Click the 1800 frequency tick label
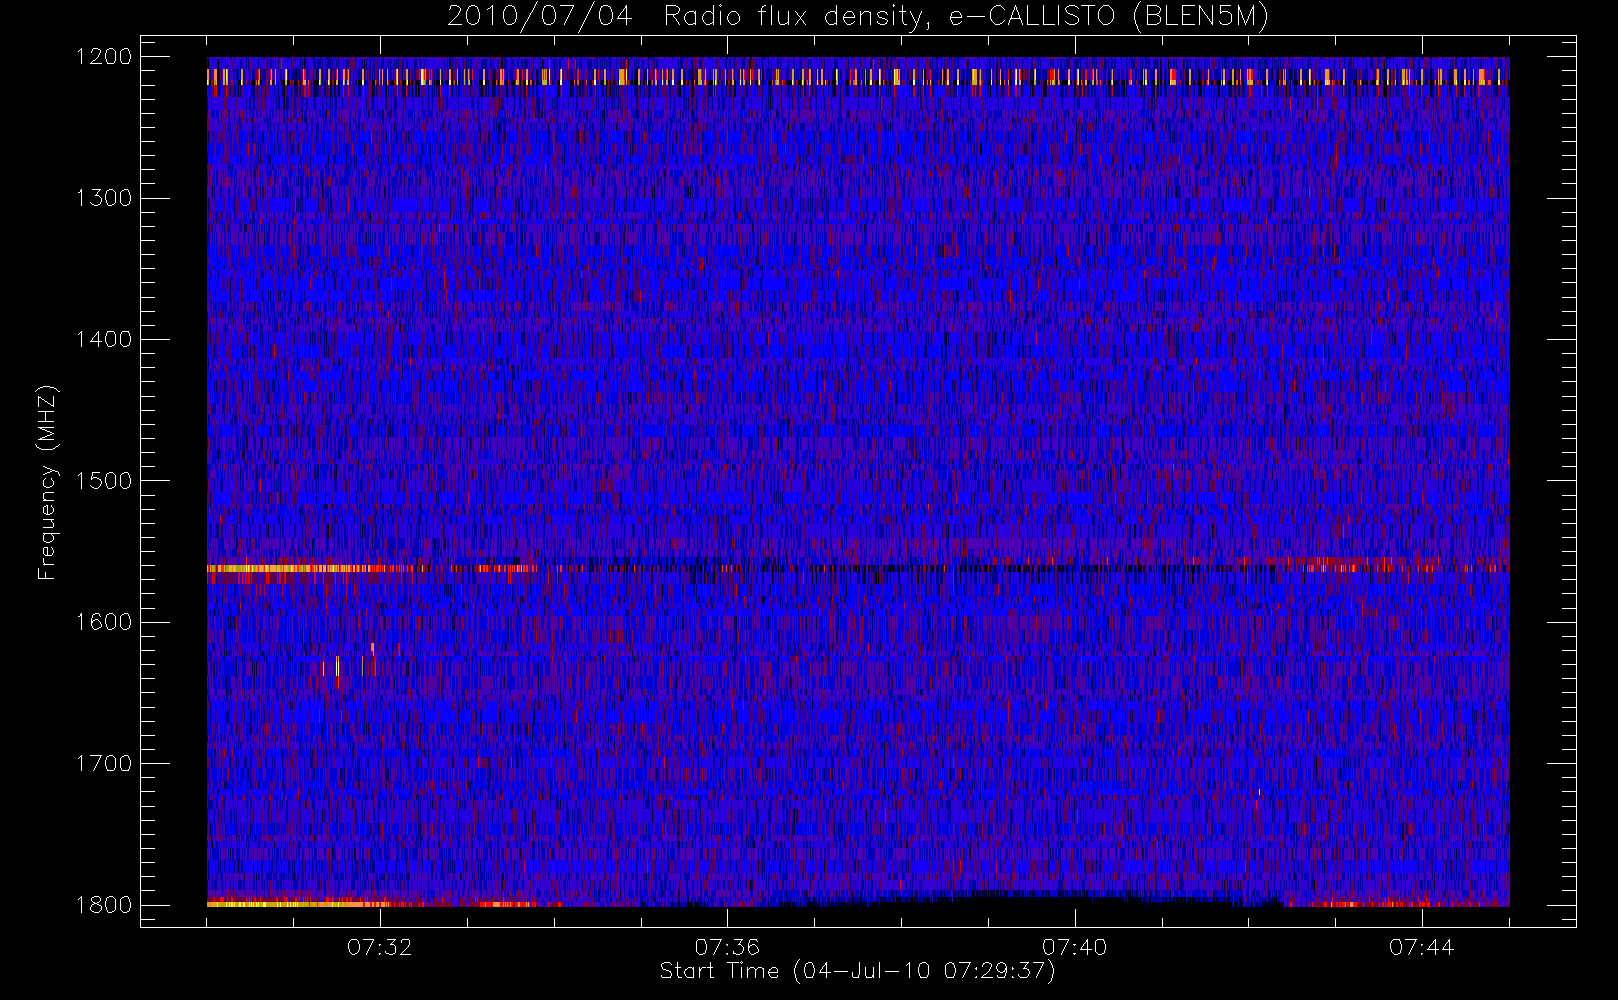Viewport: 1618px width, 1000px height. click(x=104, y=904)
